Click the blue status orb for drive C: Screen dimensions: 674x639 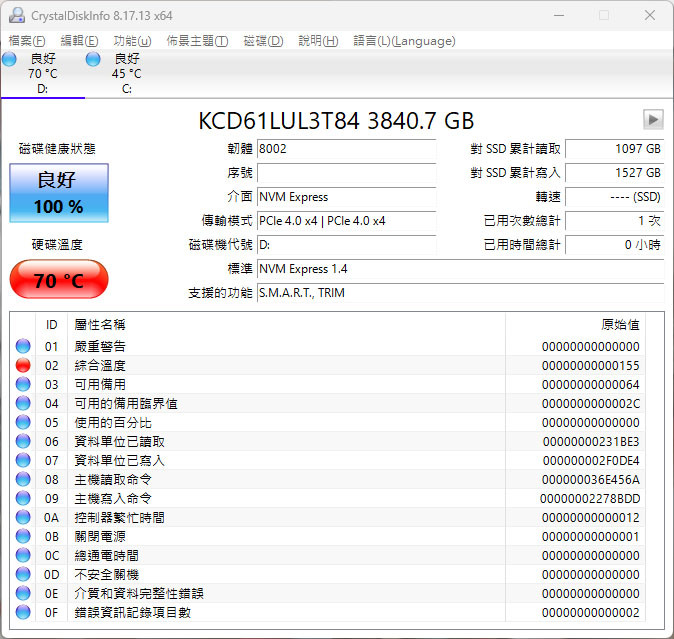click(x=93, y=59)
